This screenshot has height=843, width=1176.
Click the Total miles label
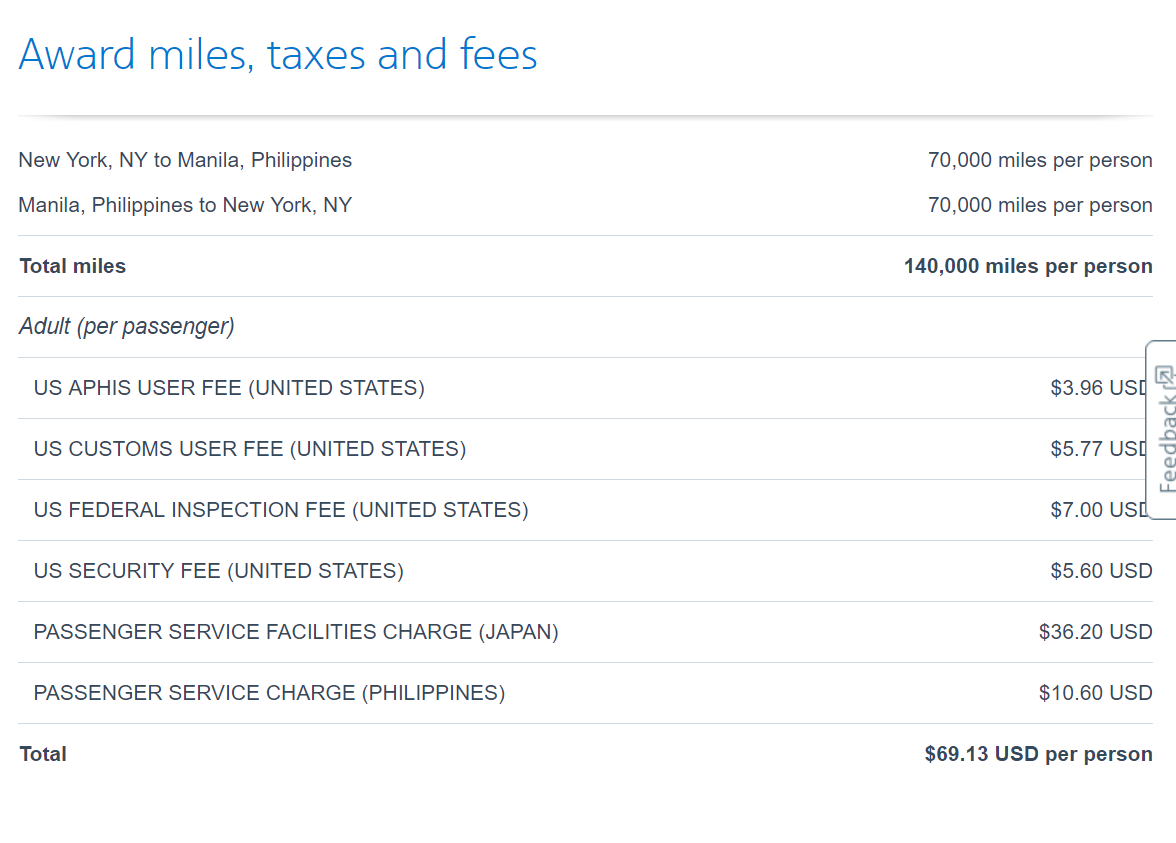click(73, 266)
